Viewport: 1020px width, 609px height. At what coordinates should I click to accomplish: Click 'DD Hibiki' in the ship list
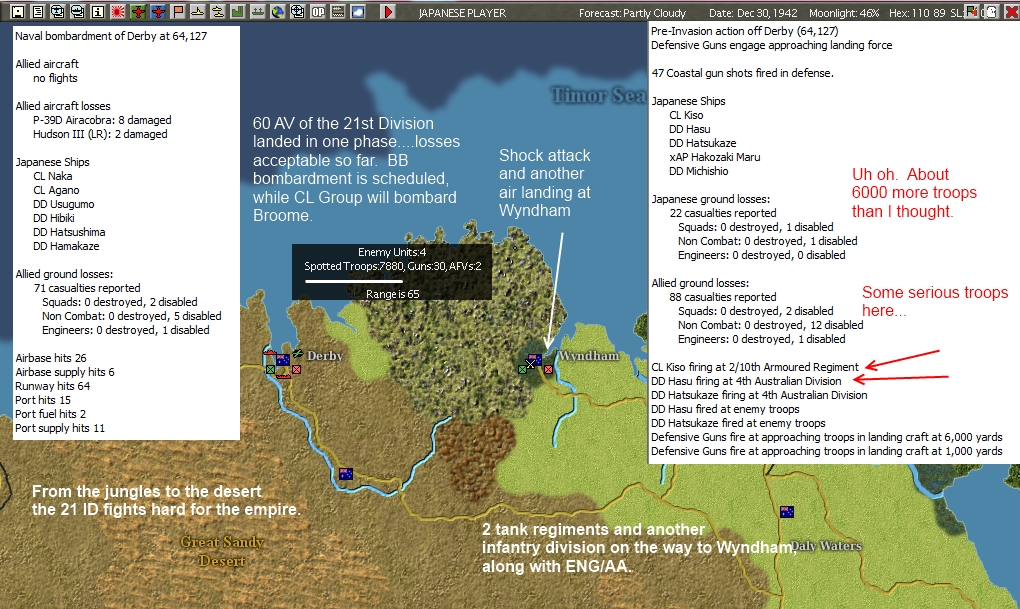[54, 219]
